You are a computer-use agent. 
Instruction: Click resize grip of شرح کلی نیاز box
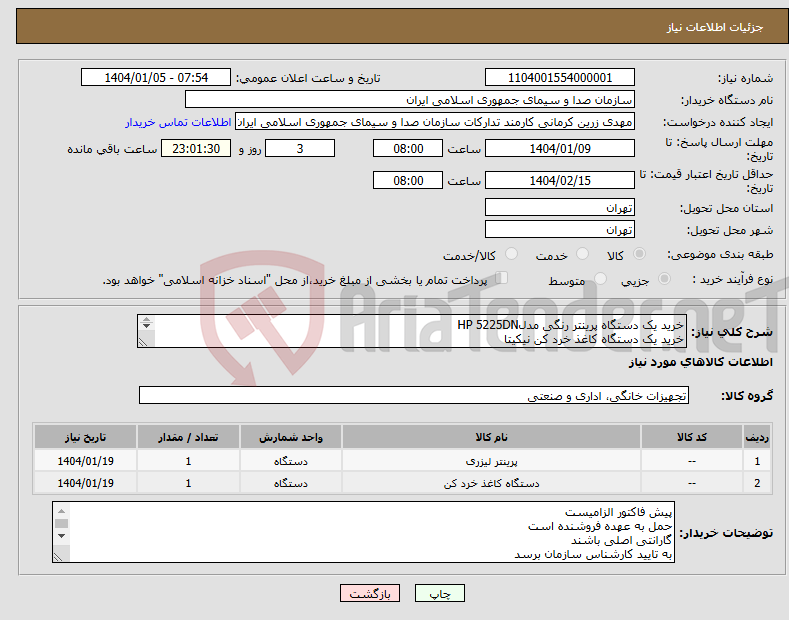[x=144, y=342]
